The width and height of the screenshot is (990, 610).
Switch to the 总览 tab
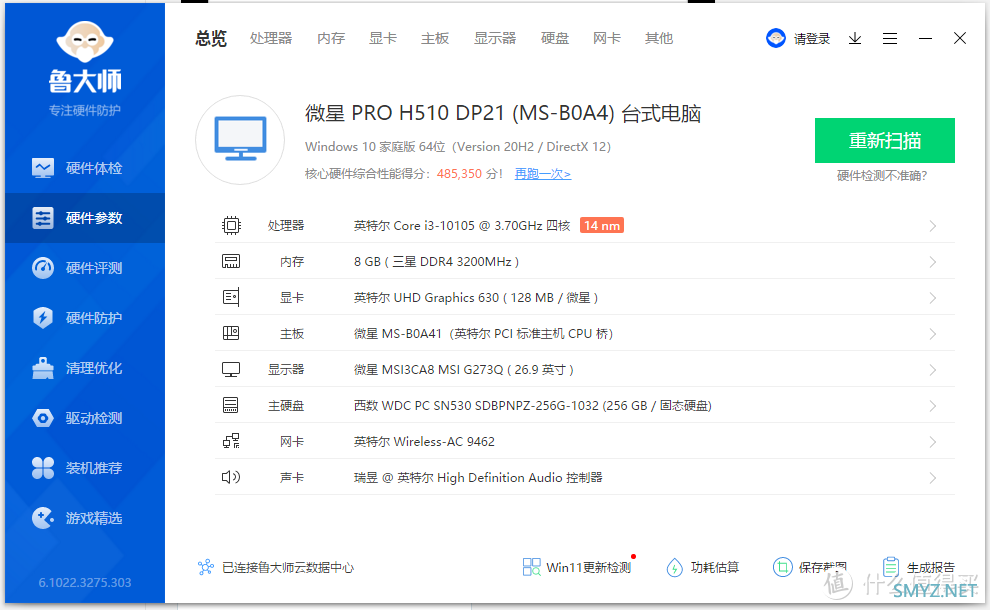[211, 39]
